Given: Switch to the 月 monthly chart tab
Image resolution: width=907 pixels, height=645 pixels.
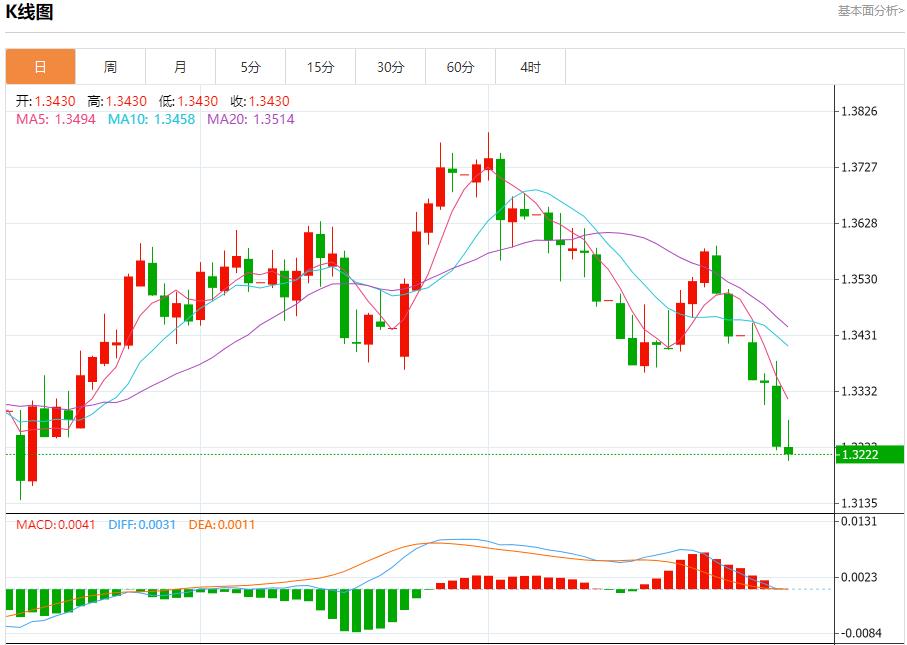Looking at the screenshot, I should [180, 67].
